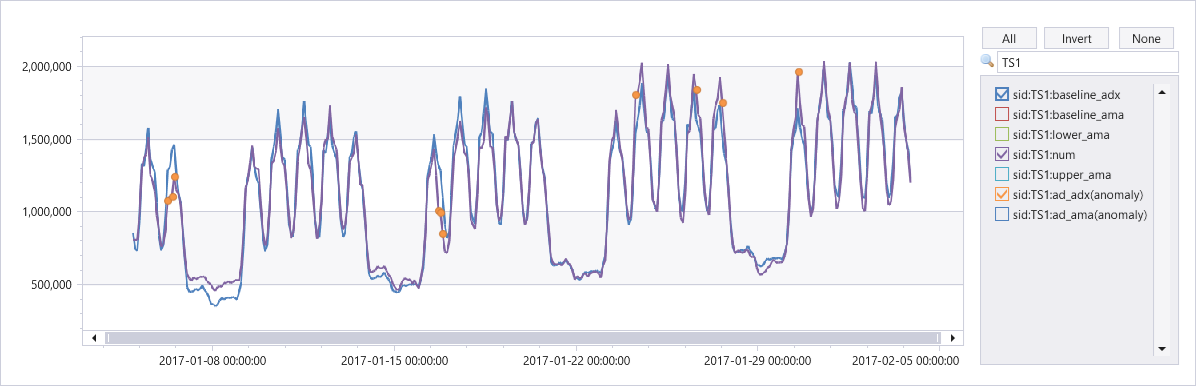Image resolution: width=1196 pixels, height=386 pixels.
Task: Click the 500,000 y-axis label
Action: (x=50, y=285)
